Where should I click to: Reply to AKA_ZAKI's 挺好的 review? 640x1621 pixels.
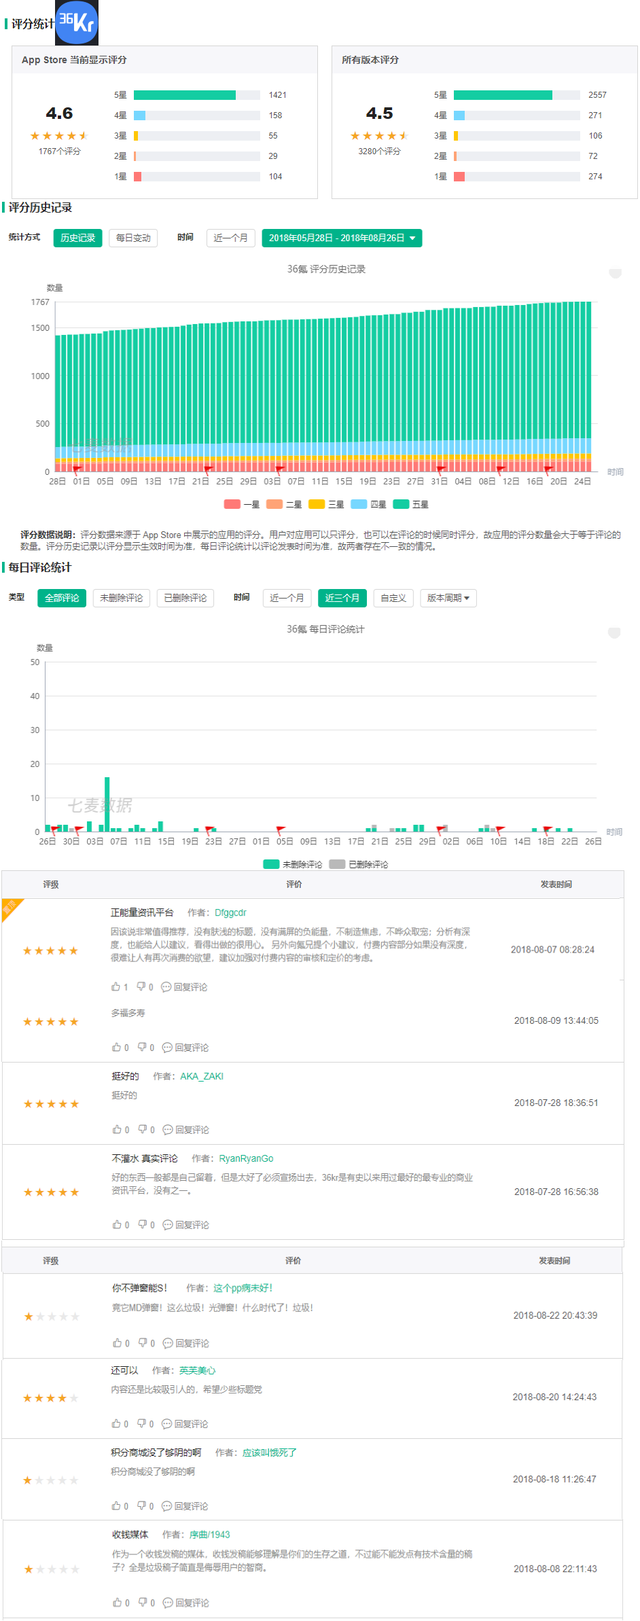pos(186,1130)
